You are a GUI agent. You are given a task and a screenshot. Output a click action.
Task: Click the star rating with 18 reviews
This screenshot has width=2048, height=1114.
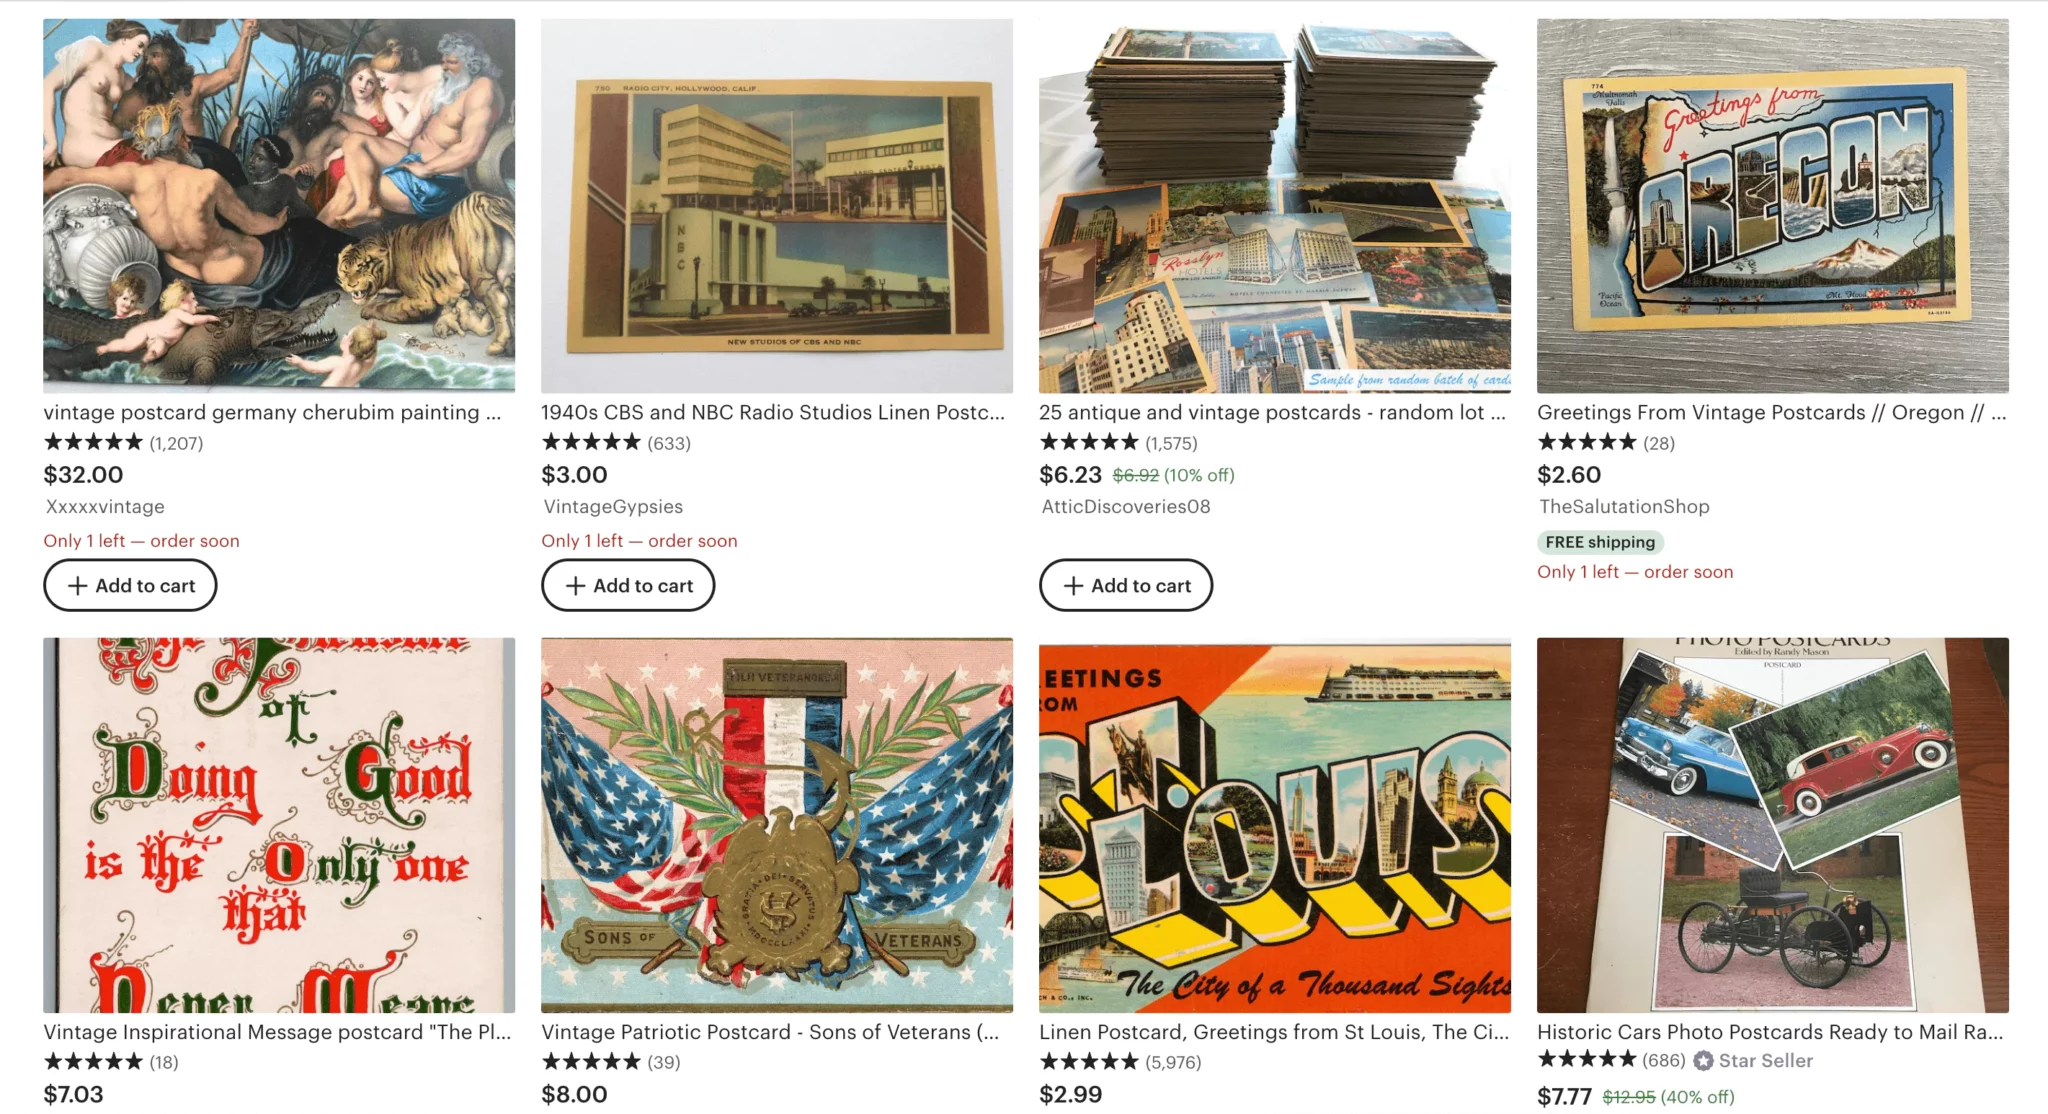coord(93,1062)
